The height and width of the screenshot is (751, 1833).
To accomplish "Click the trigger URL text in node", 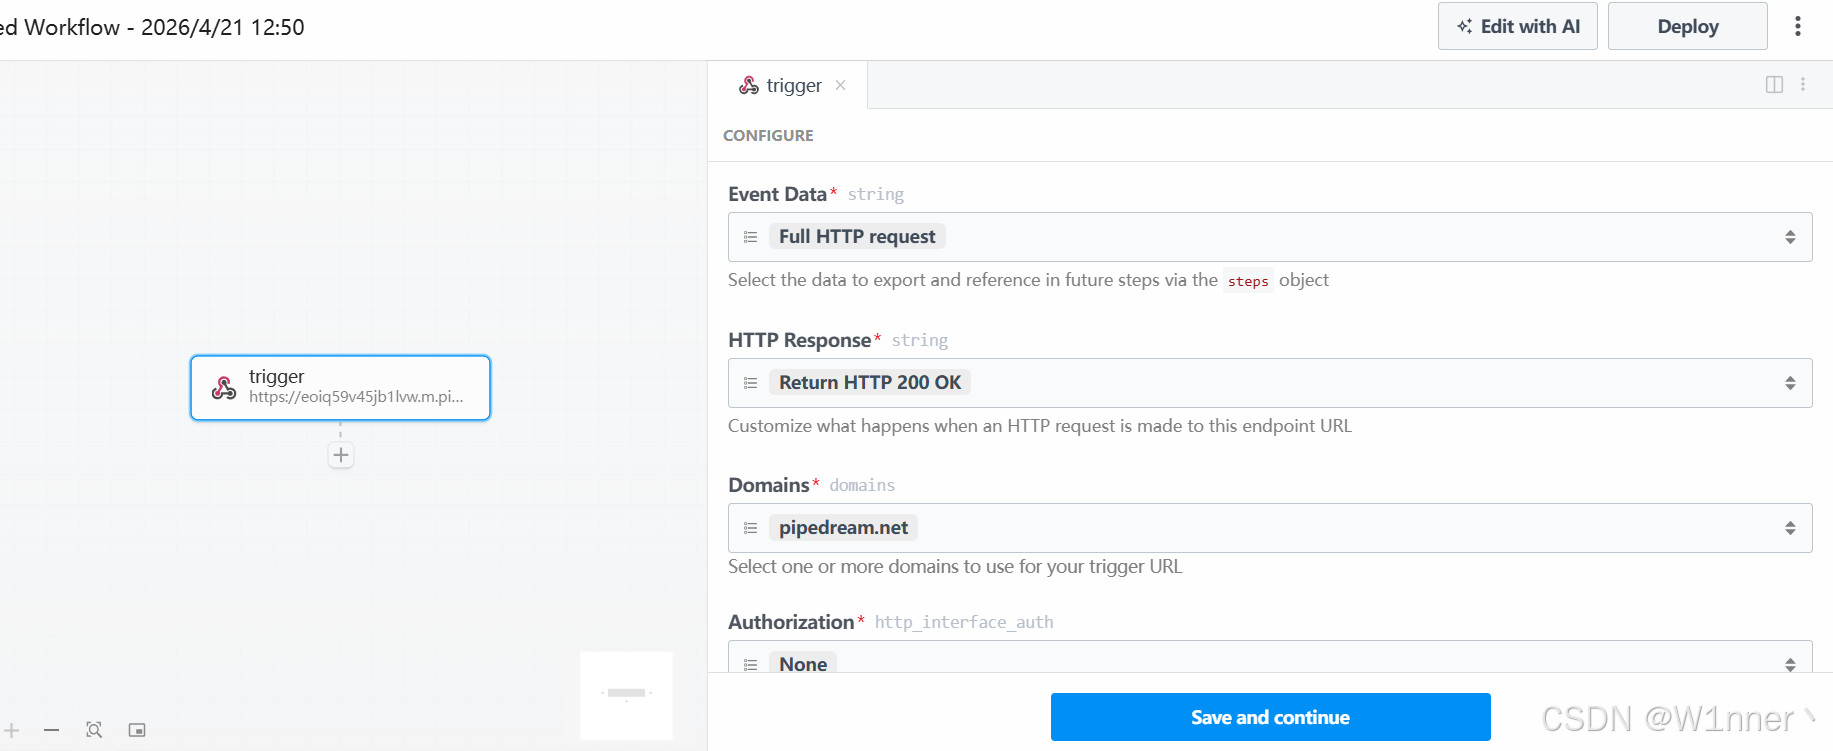I will [356, 397].
